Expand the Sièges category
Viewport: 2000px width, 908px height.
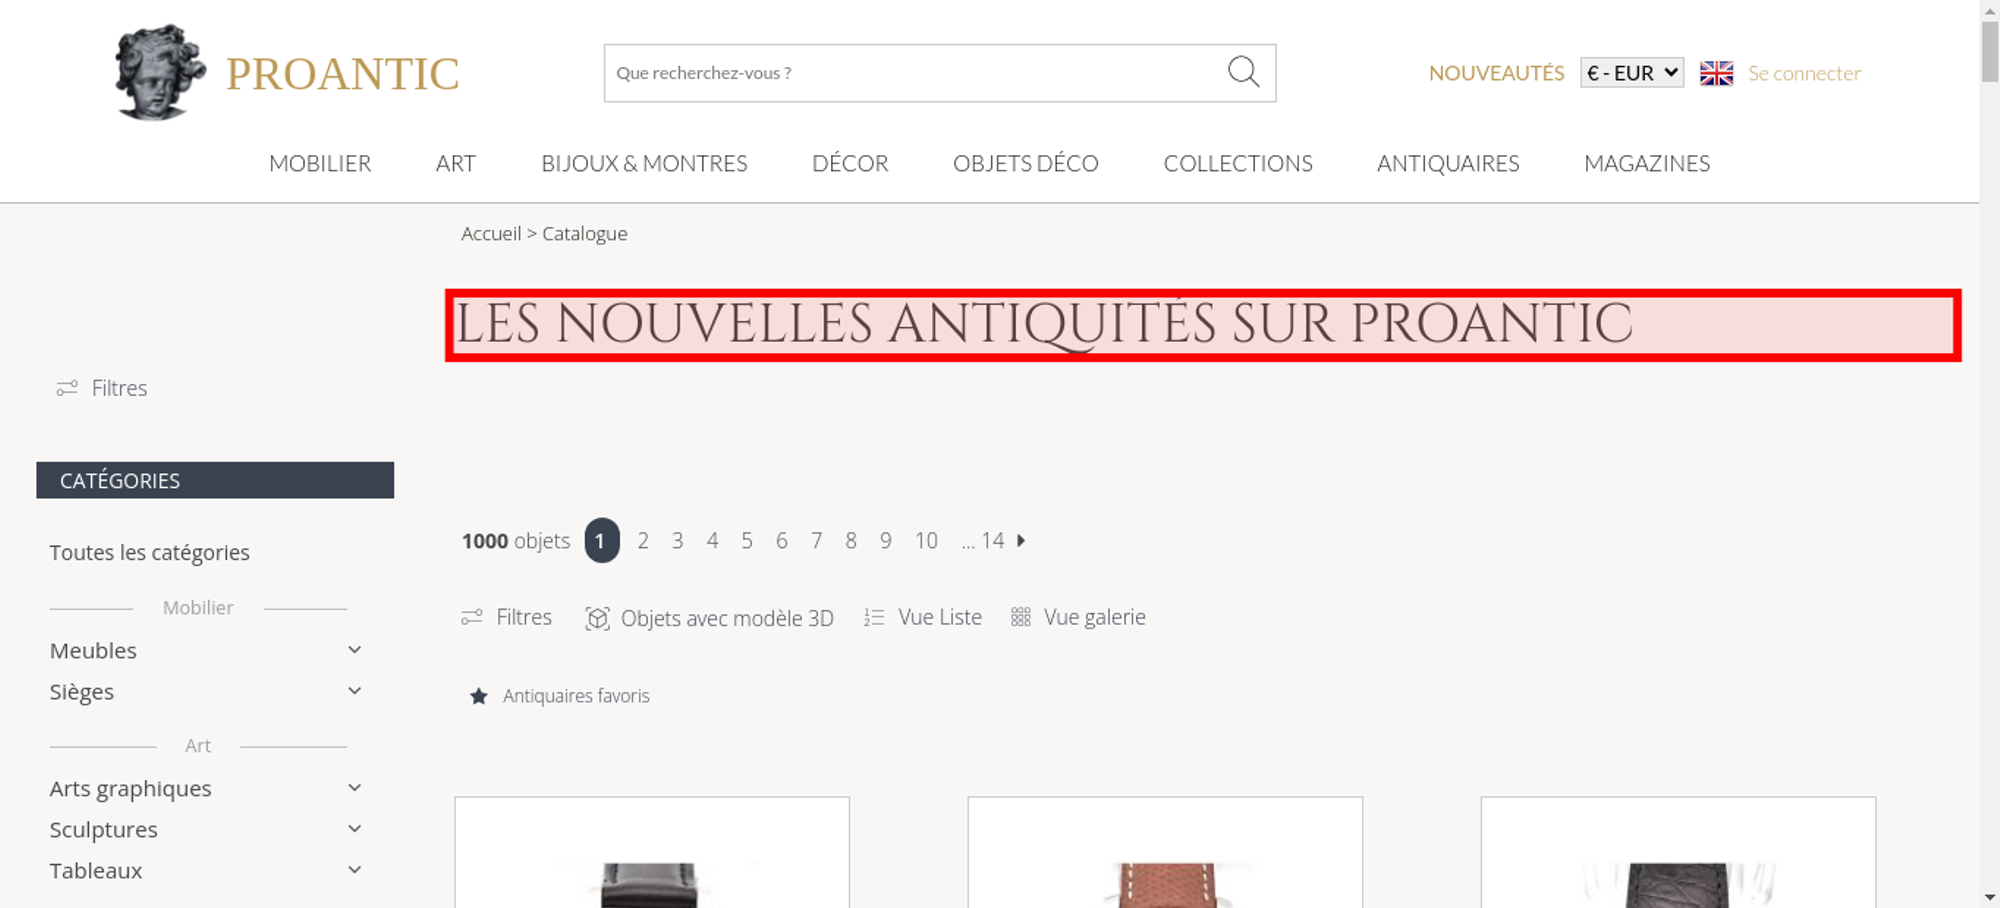(x=354, y=691)
